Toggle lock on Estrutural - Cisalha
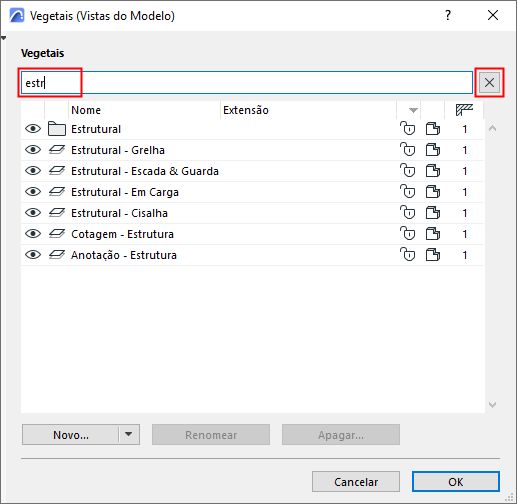The height and width of the screenshot is (504, 517). click(x=407, y=213)
